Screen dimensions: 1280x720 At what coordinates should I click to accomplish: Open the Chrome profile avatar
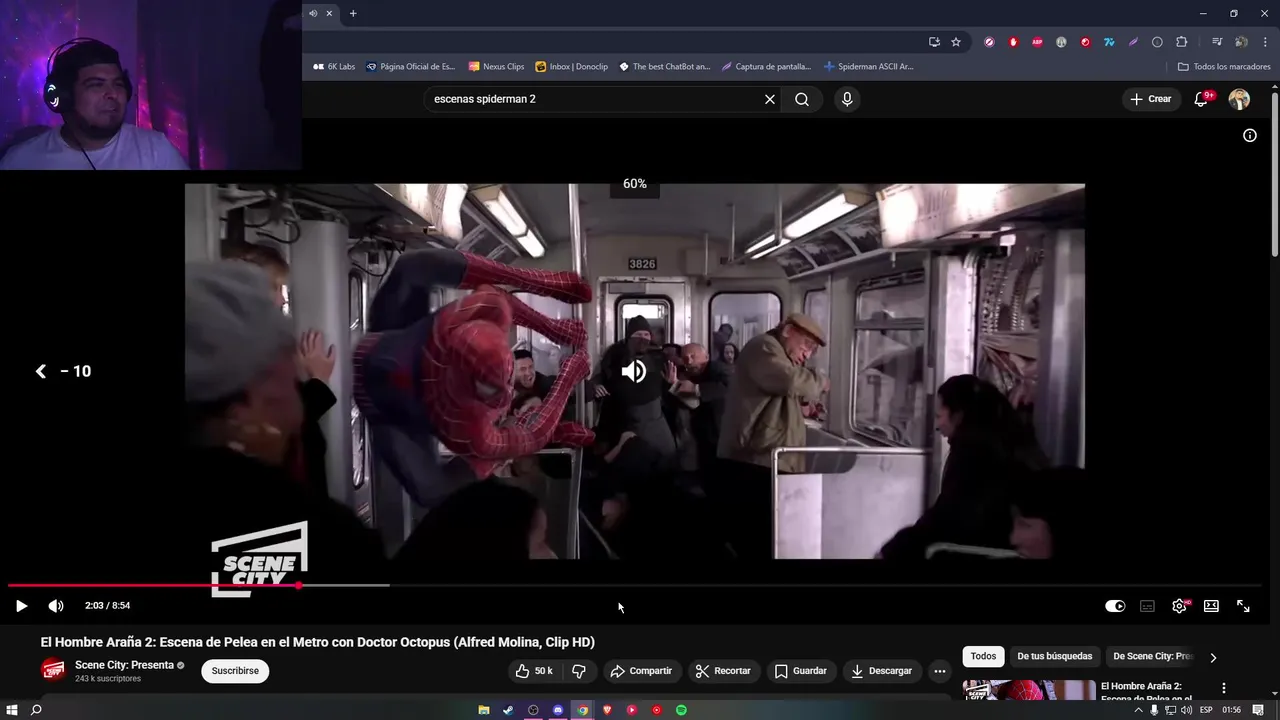click(x=1241, y=42)
